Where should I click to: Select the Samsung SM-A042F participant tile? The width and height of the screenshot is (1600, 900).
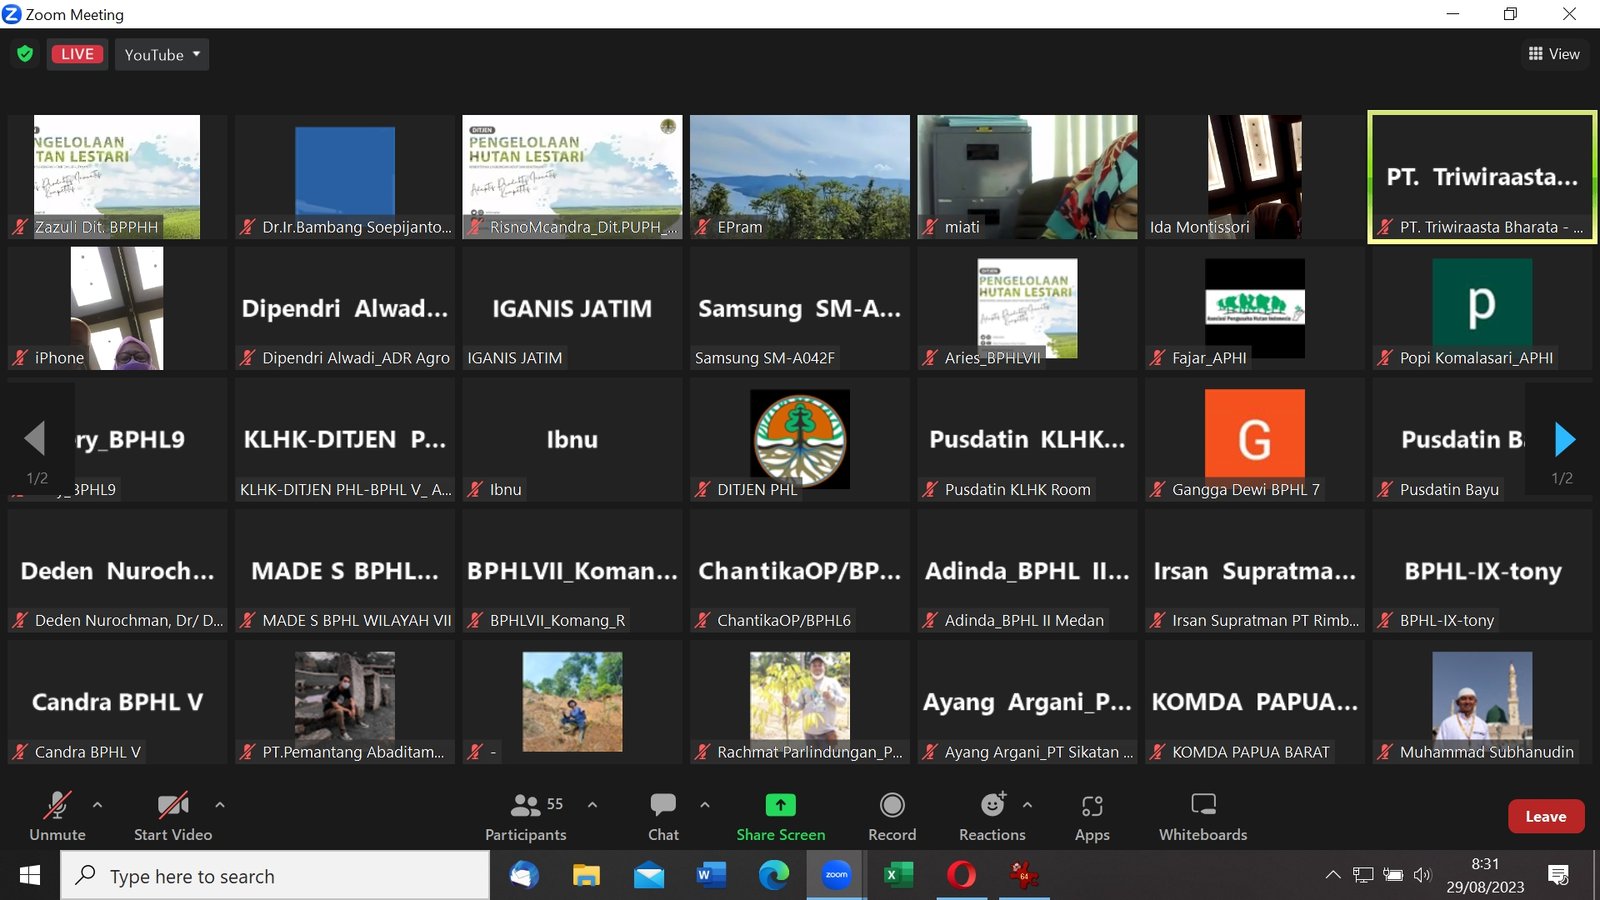tap(800, 308)
